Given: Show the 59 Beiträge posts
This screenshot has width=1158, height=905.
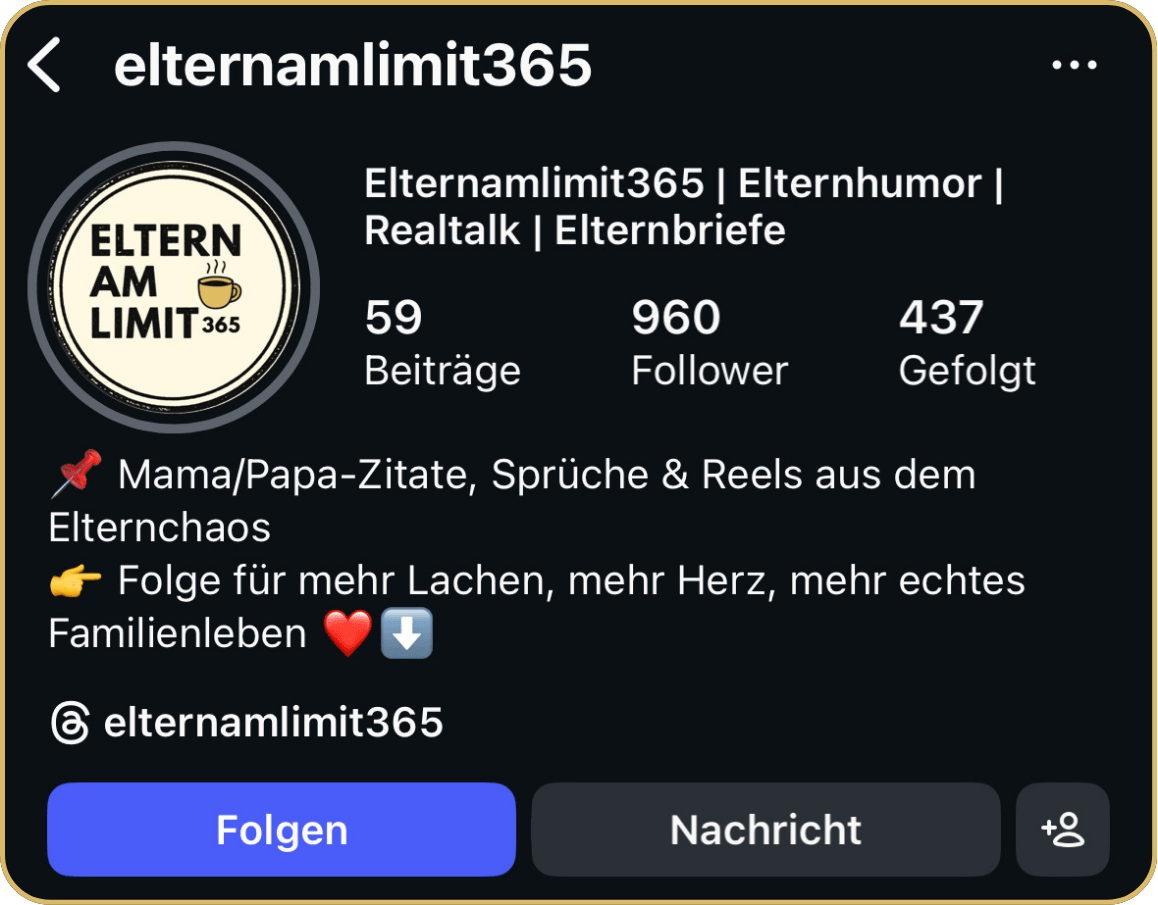Looking at the screenshot, I should 442,342.
